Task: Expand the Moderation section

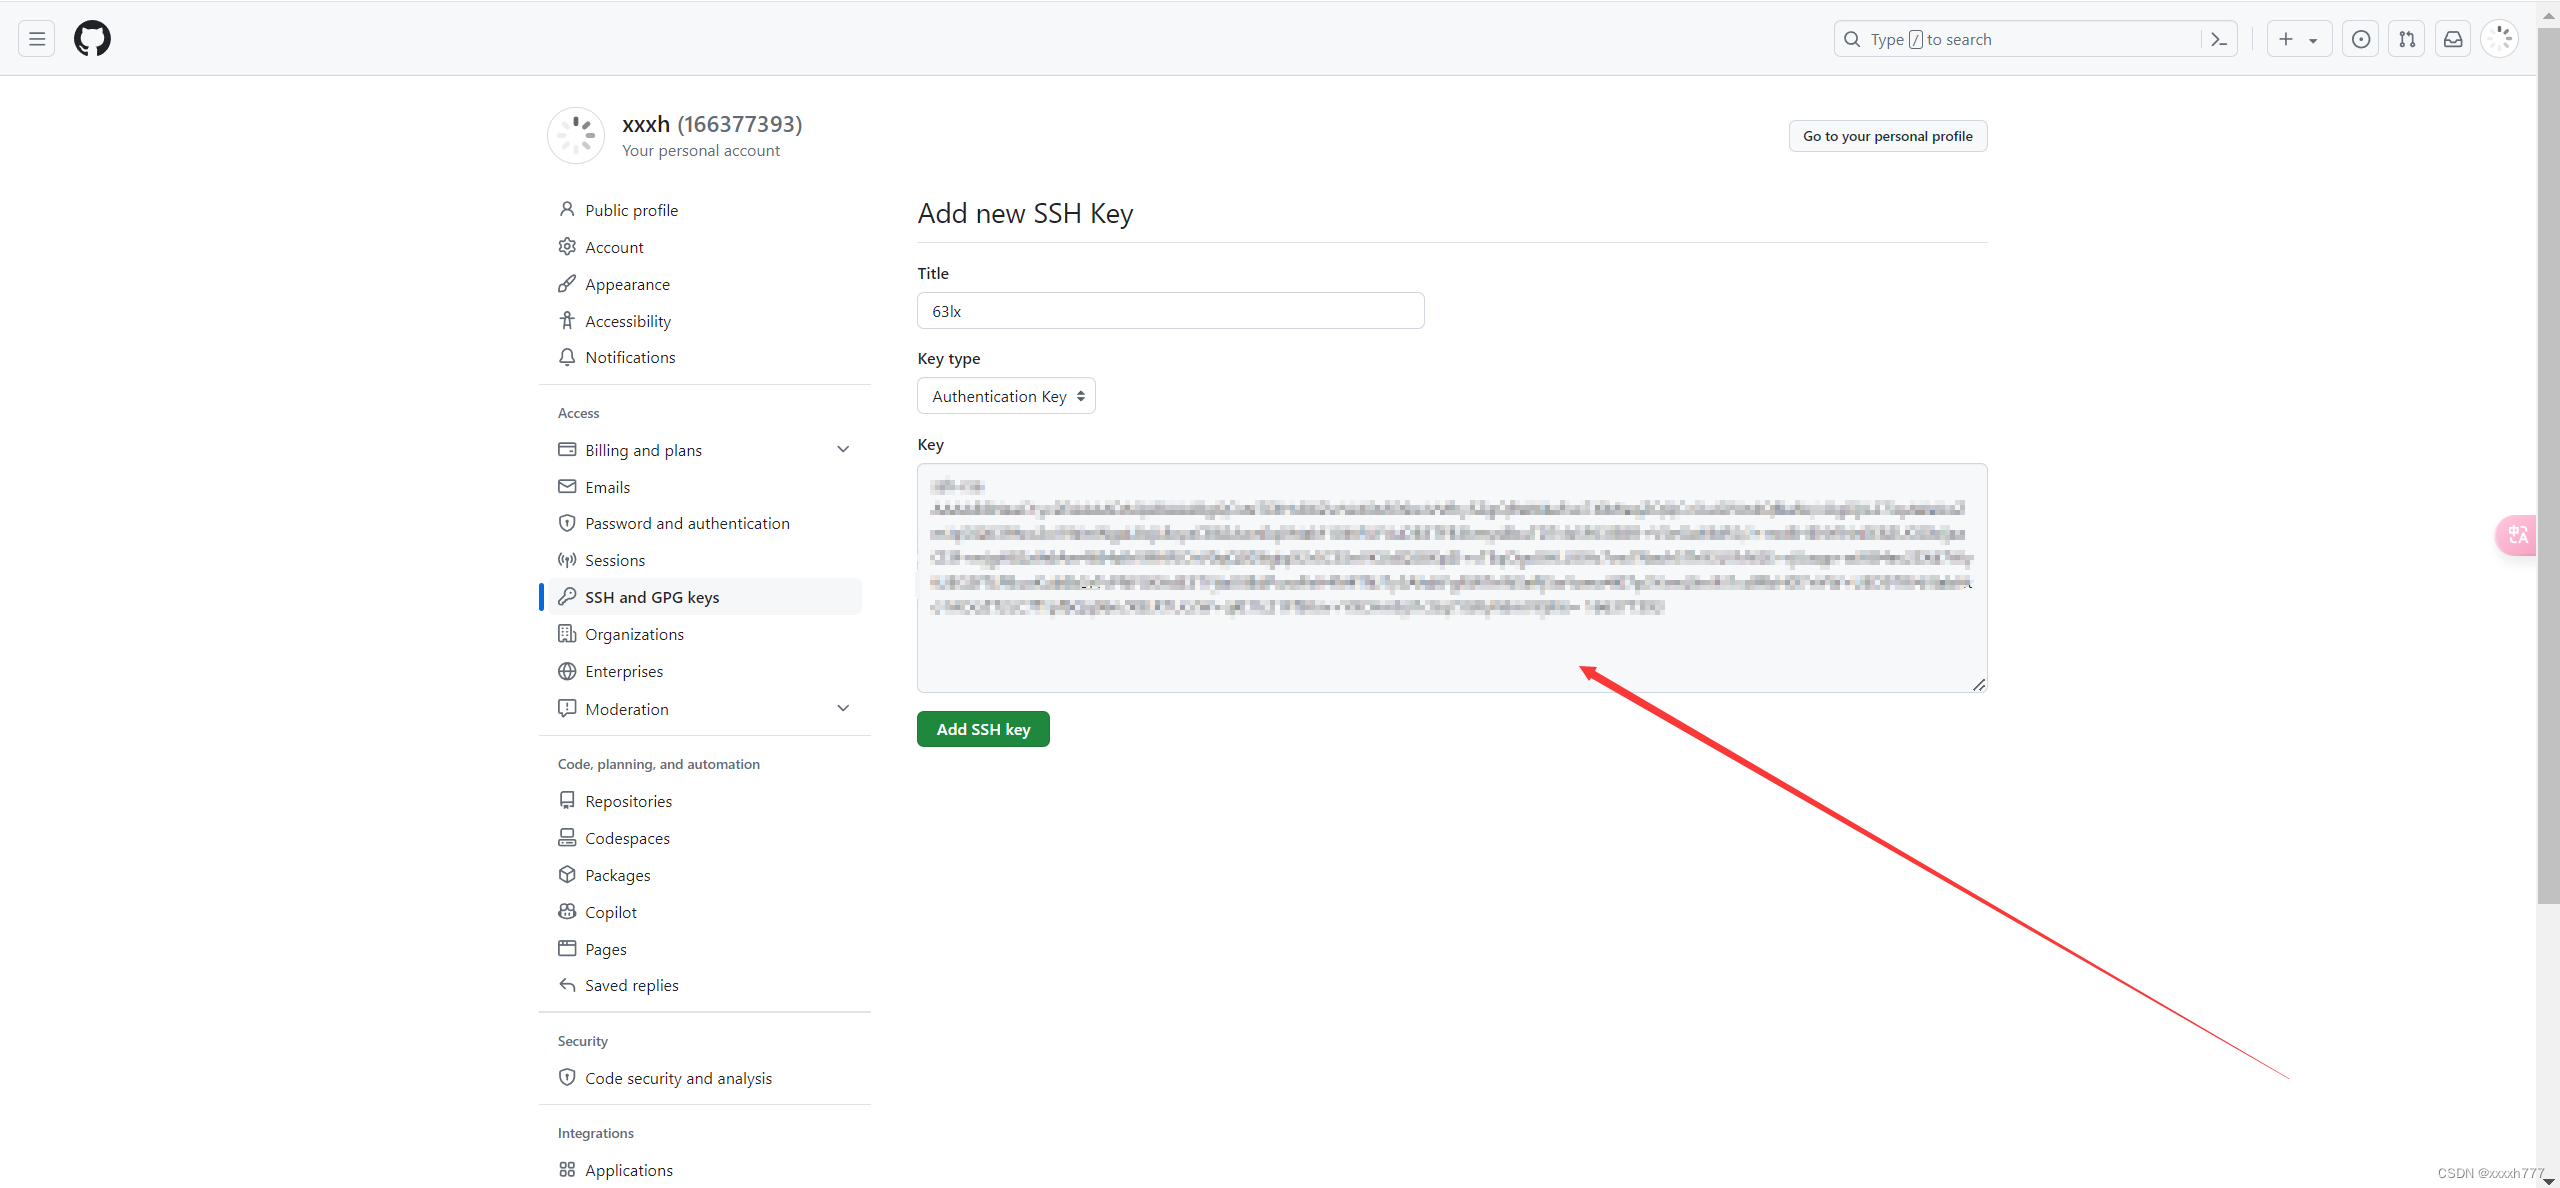Action: coord(843,708)
